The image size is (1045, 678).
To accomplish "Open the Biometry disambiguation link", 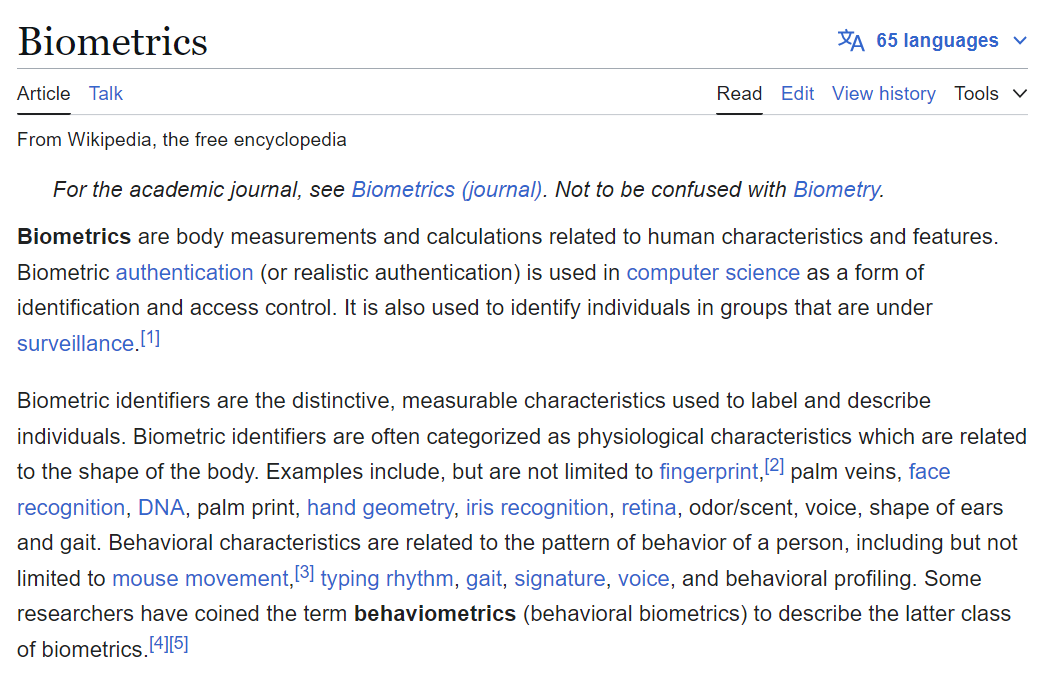I will (x=837, y=190).
